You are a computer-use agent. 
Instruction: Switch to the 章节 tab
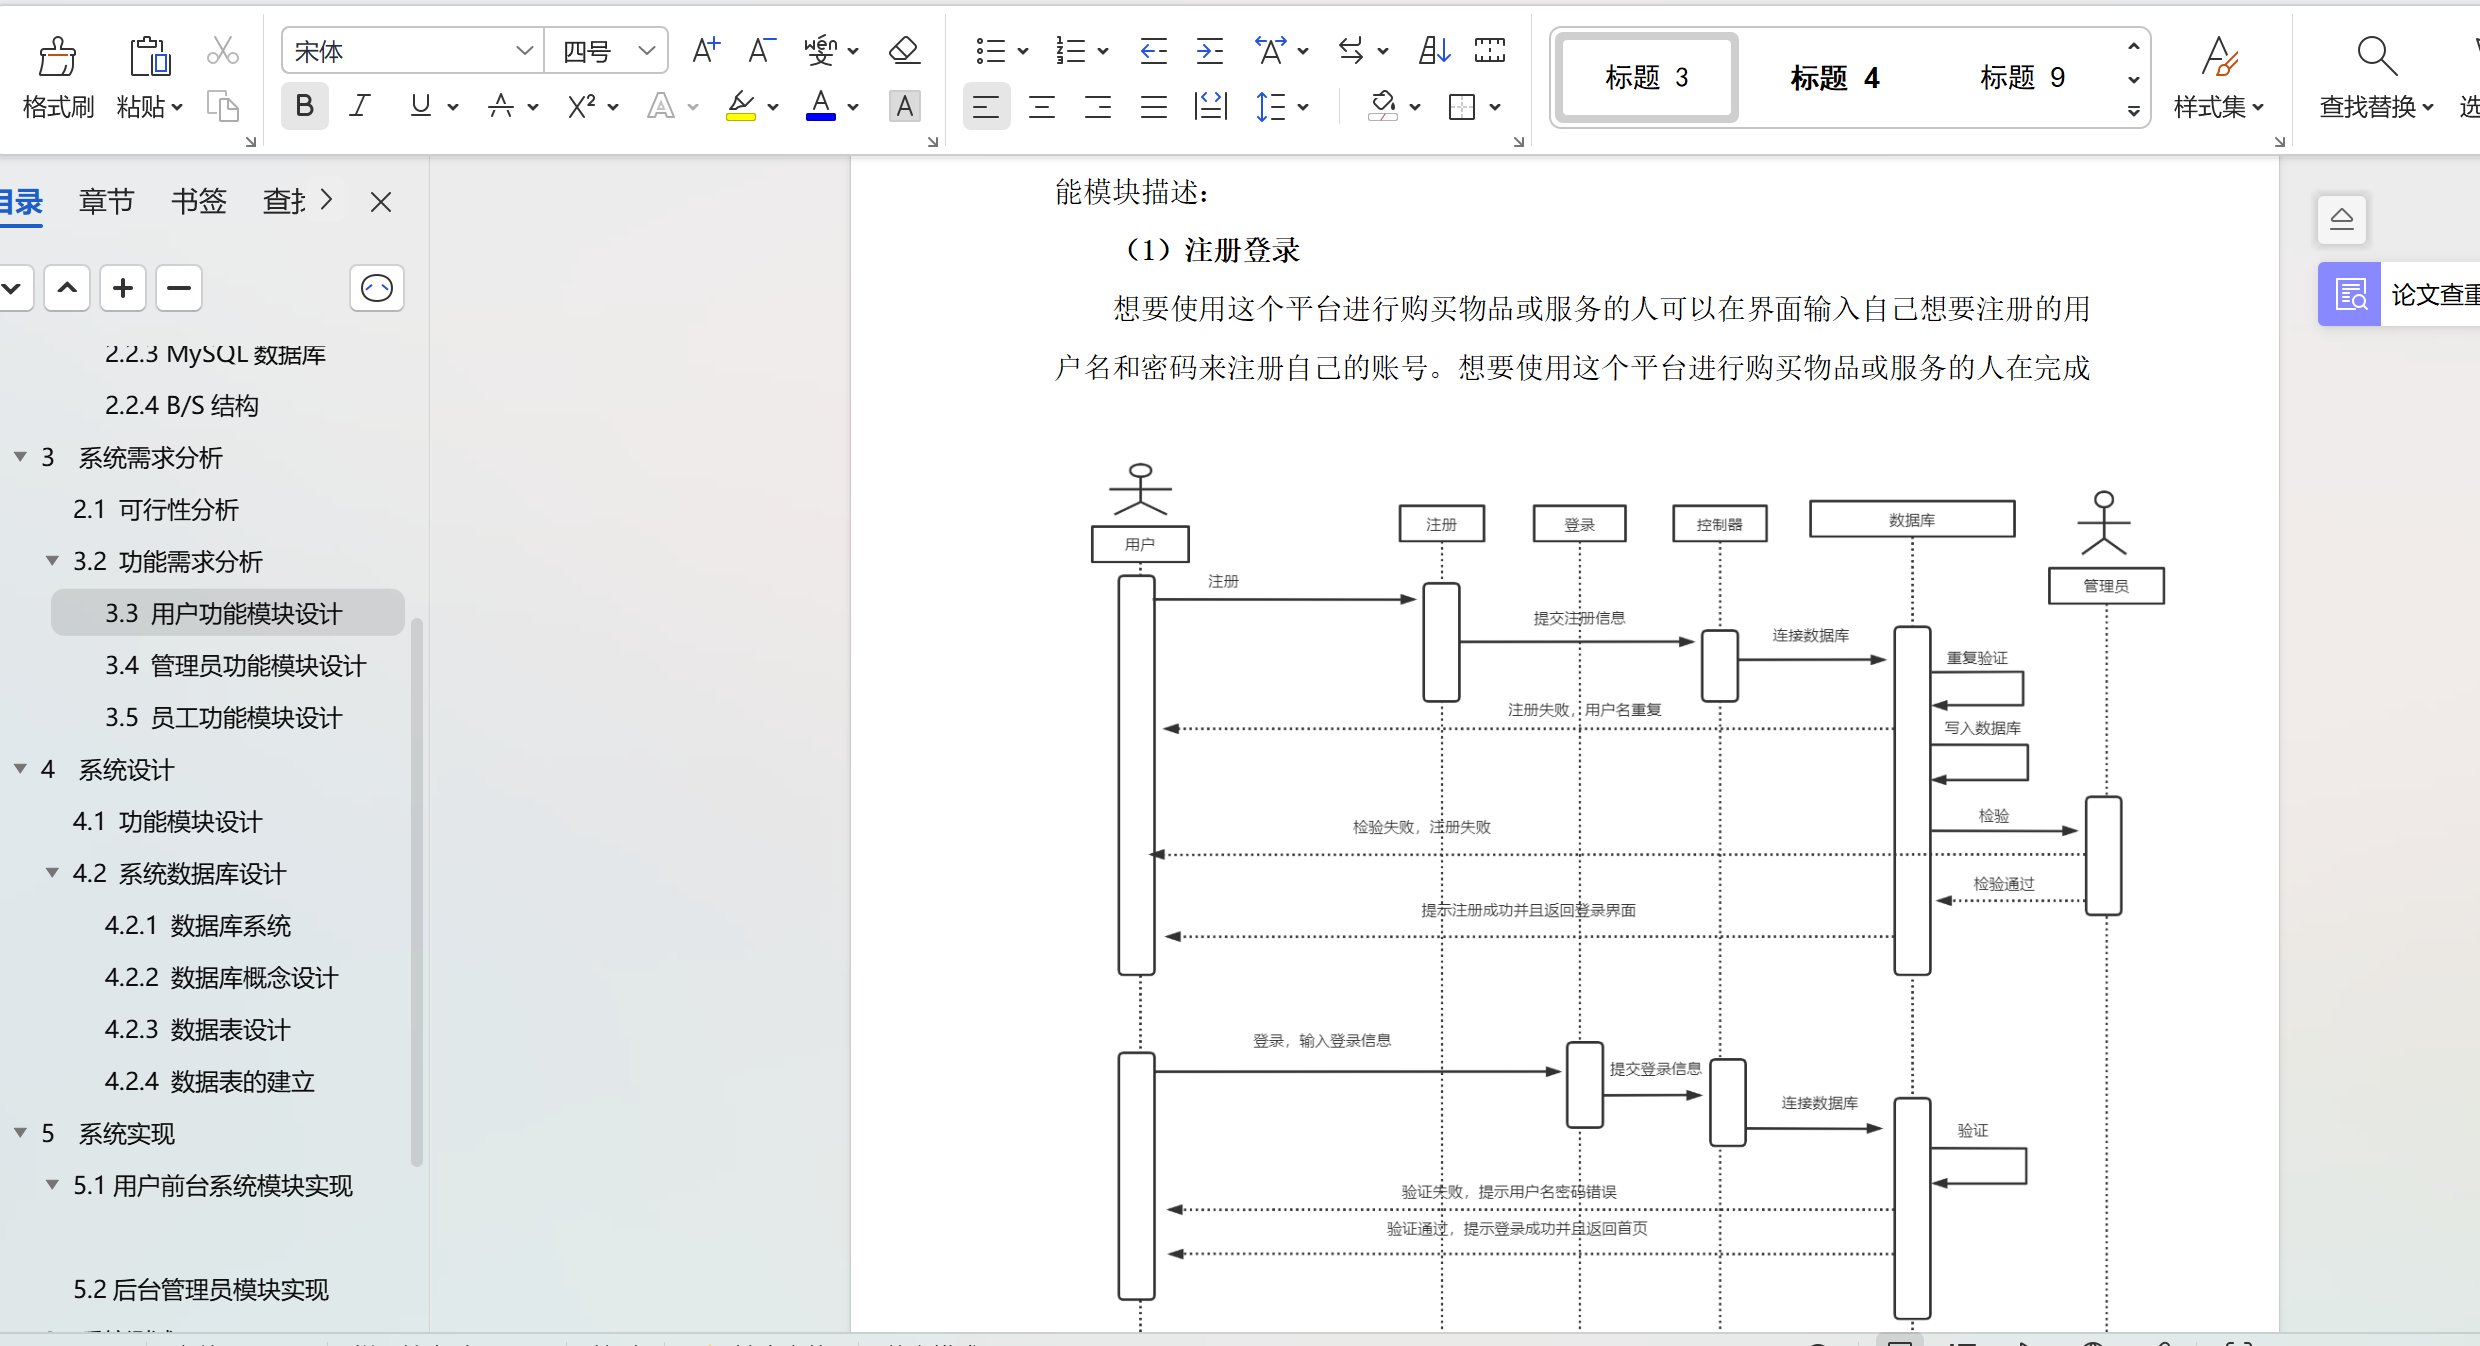[x=106, y=202]
